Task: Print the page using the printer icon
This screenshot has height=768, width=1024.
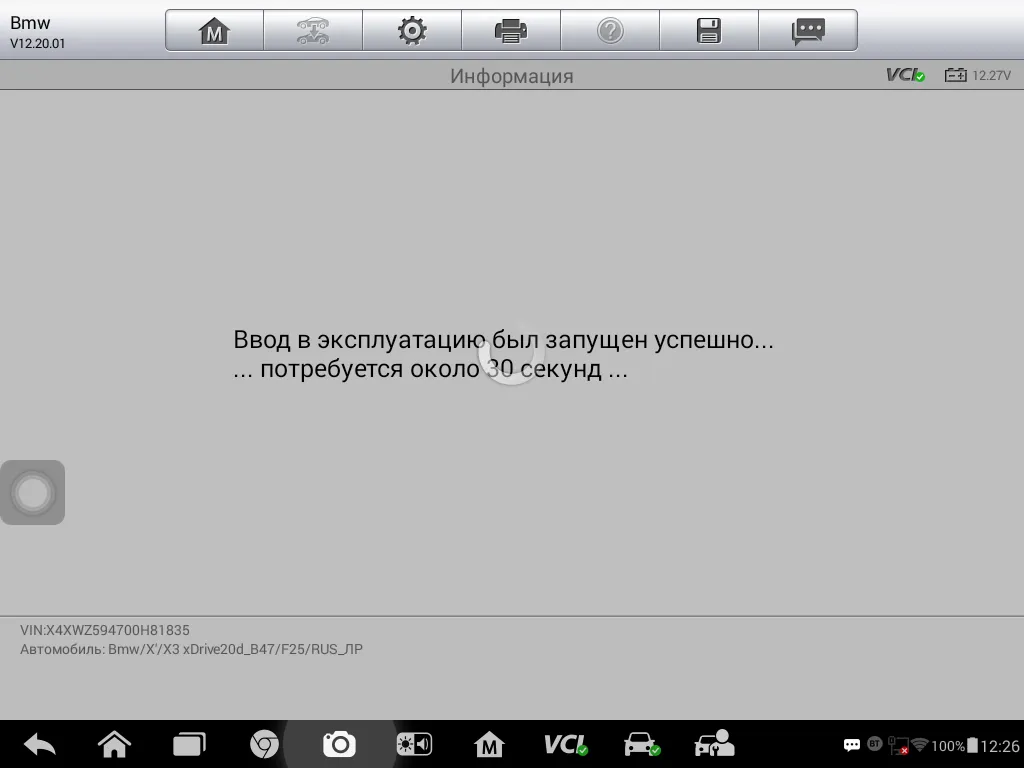Action: coord(511,31)
